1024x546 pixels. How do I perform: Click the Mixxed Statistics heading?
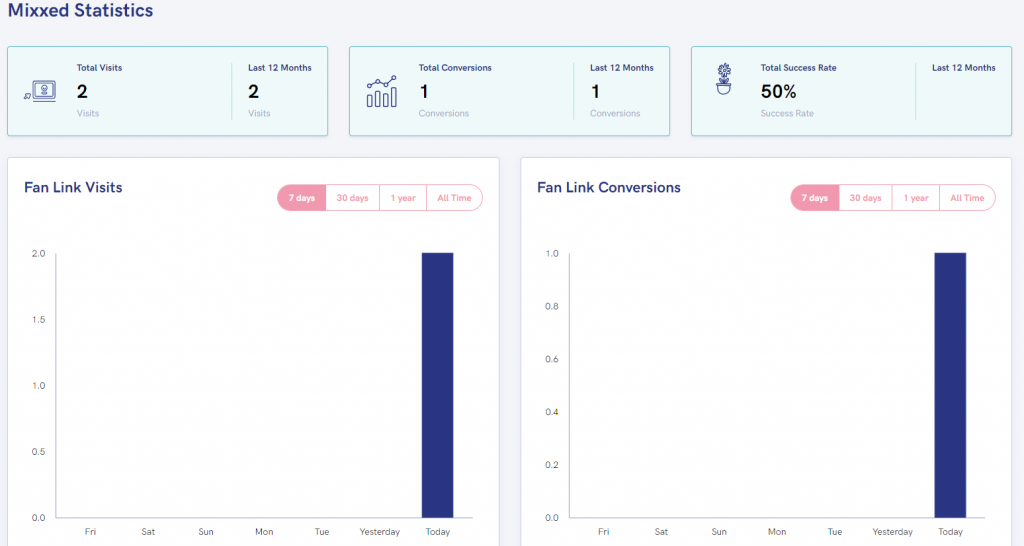pyautogui.click(x=81, y=11)
